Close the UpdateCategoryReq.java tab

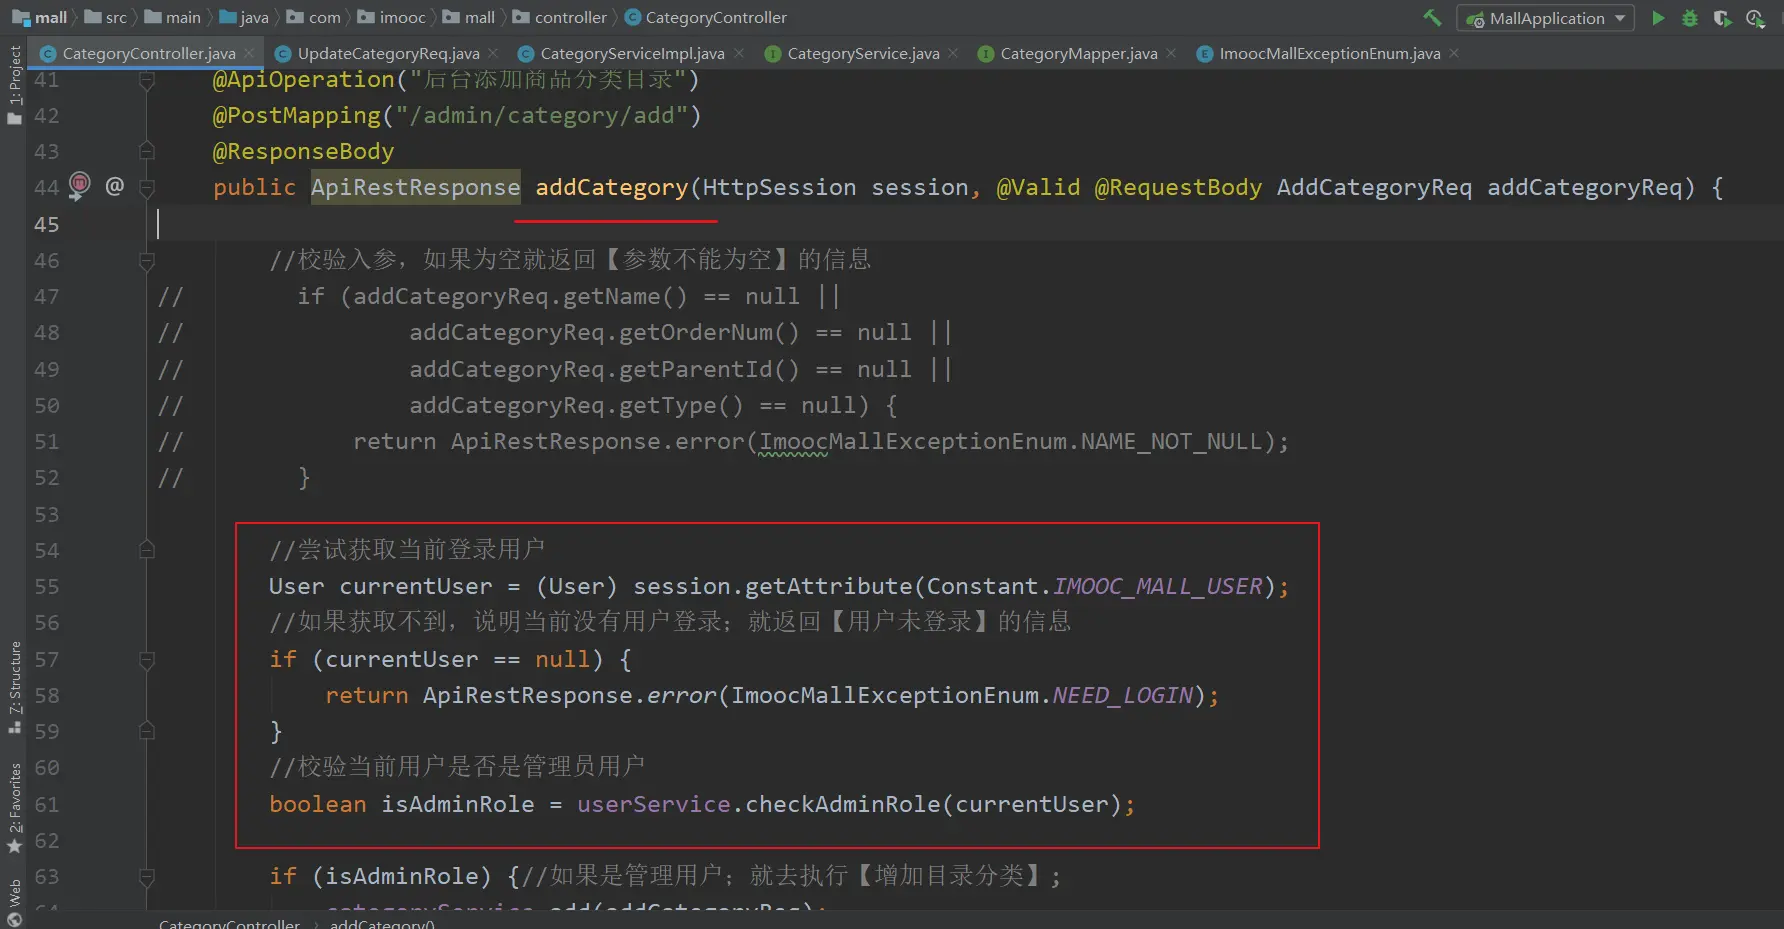[x=493, y=53]
